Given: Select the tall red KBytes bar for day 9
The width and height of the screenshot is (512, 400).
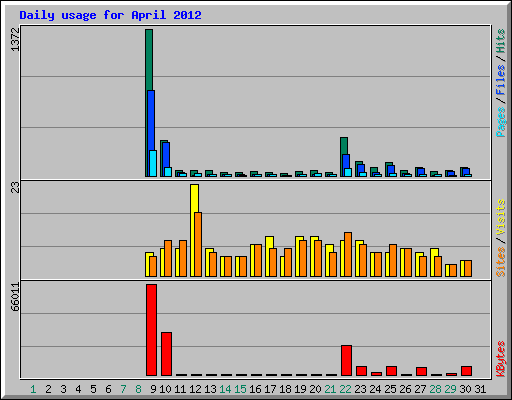Looking at the screenshot, I should coord(151,330).
